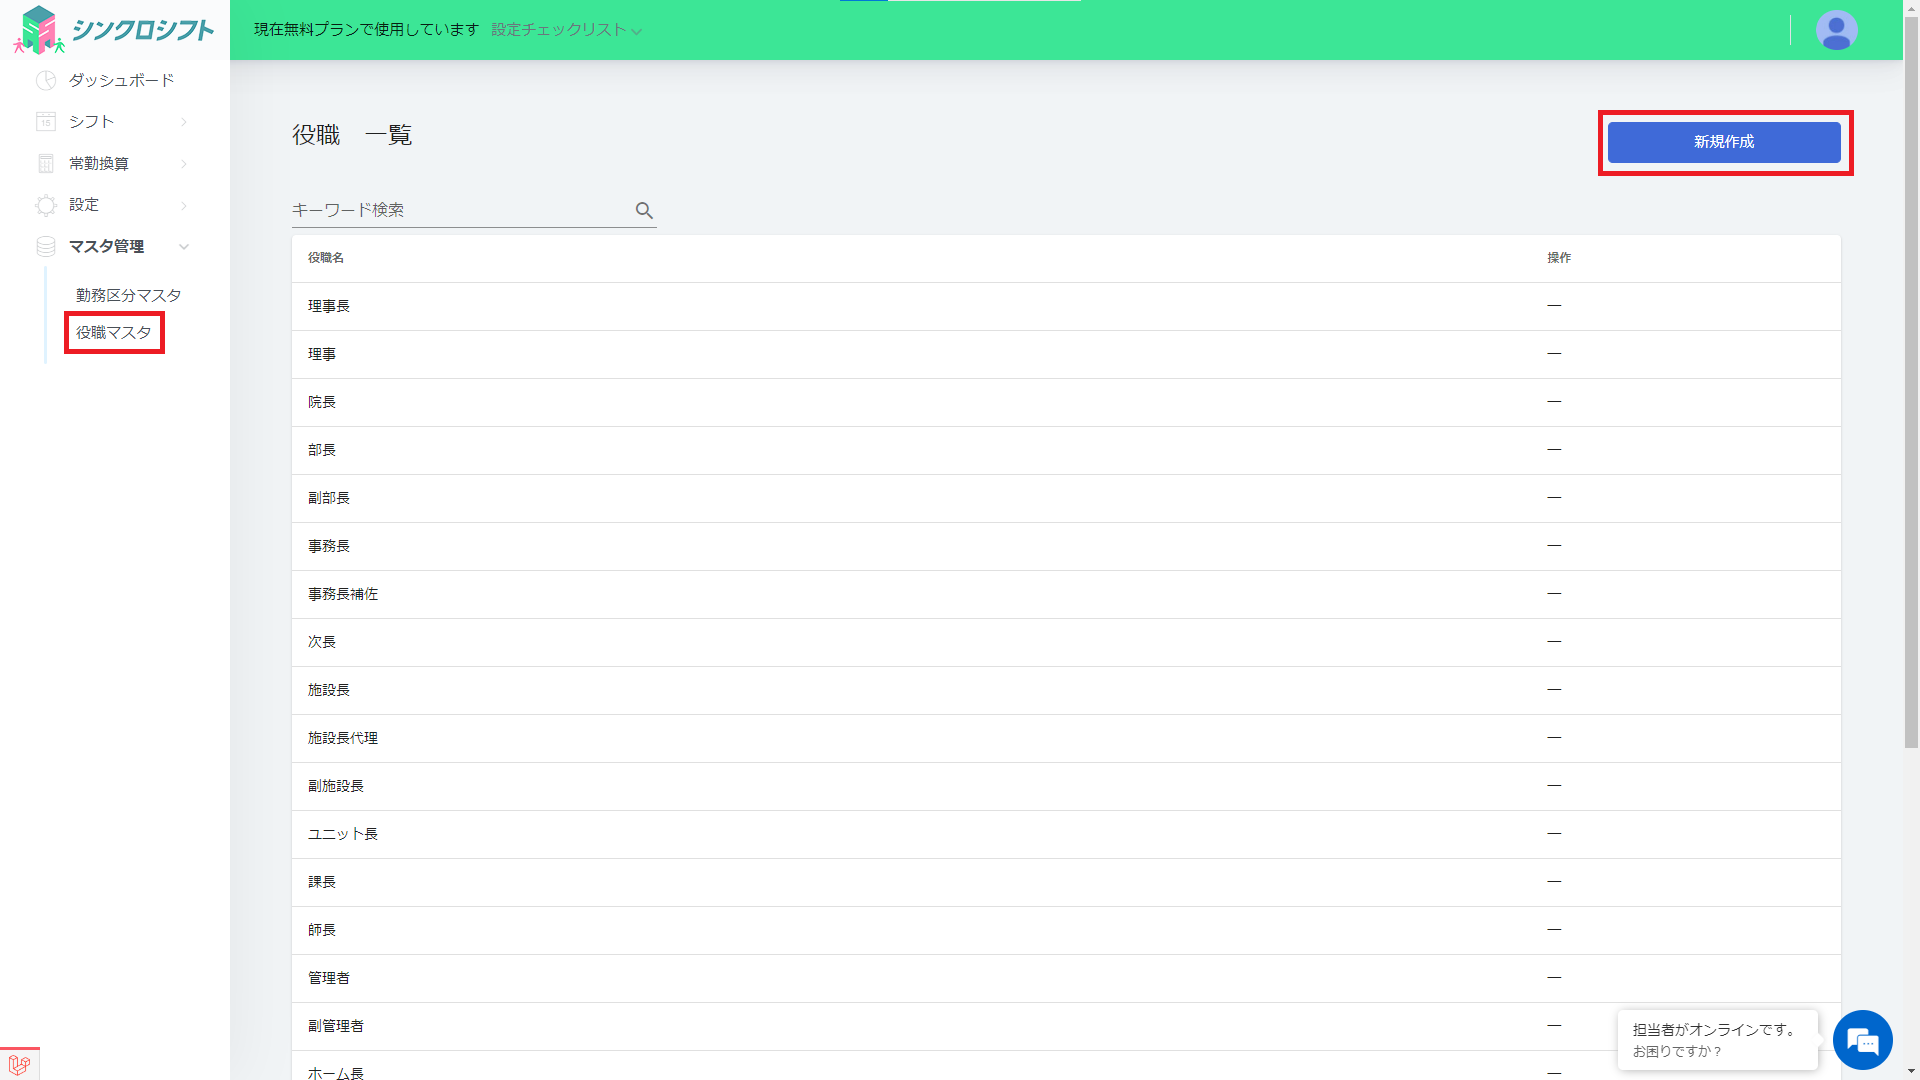
Task: Select 役職マスタ menu item
Action: click(114, 332)
